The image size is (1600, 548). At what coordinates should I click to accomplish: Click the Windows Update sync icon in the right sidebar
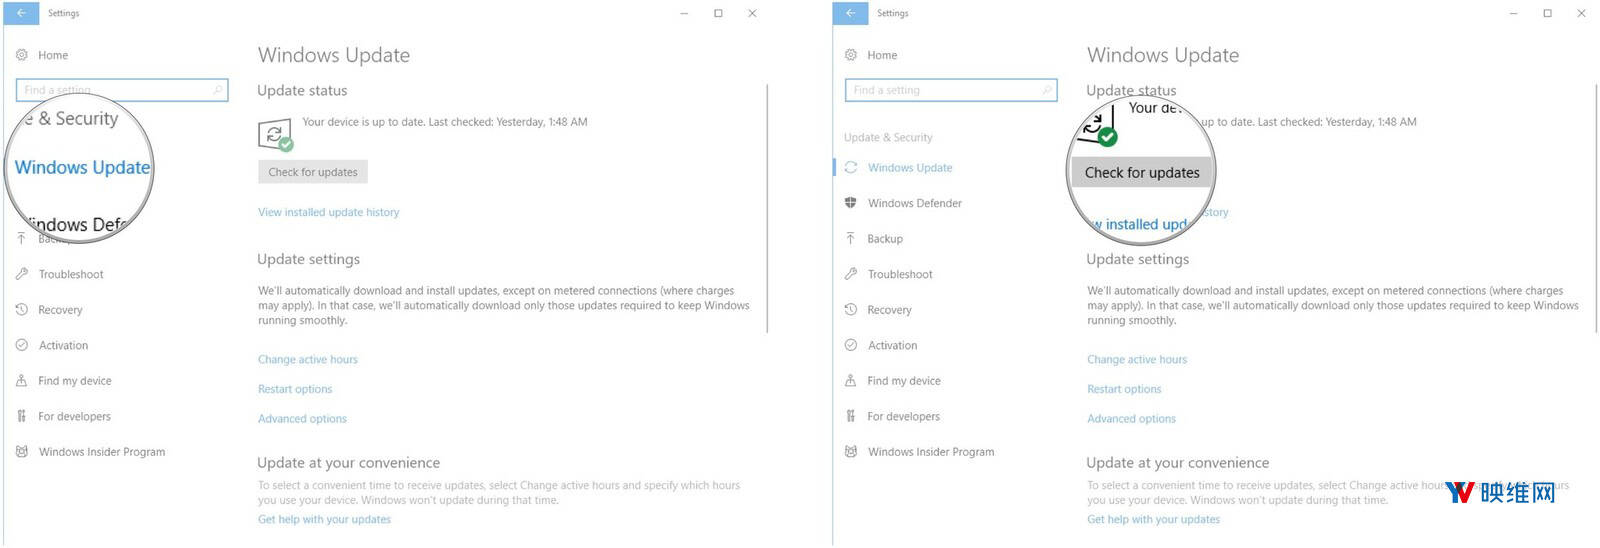point(851,168)
